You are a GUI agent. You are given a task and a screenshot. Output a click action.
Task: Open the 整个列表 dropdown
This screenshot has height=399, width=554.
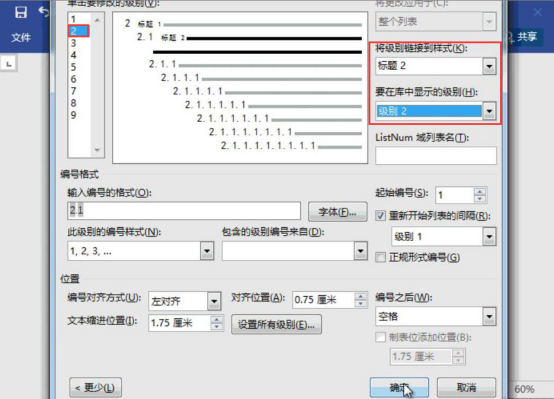(x=489, y=22)
